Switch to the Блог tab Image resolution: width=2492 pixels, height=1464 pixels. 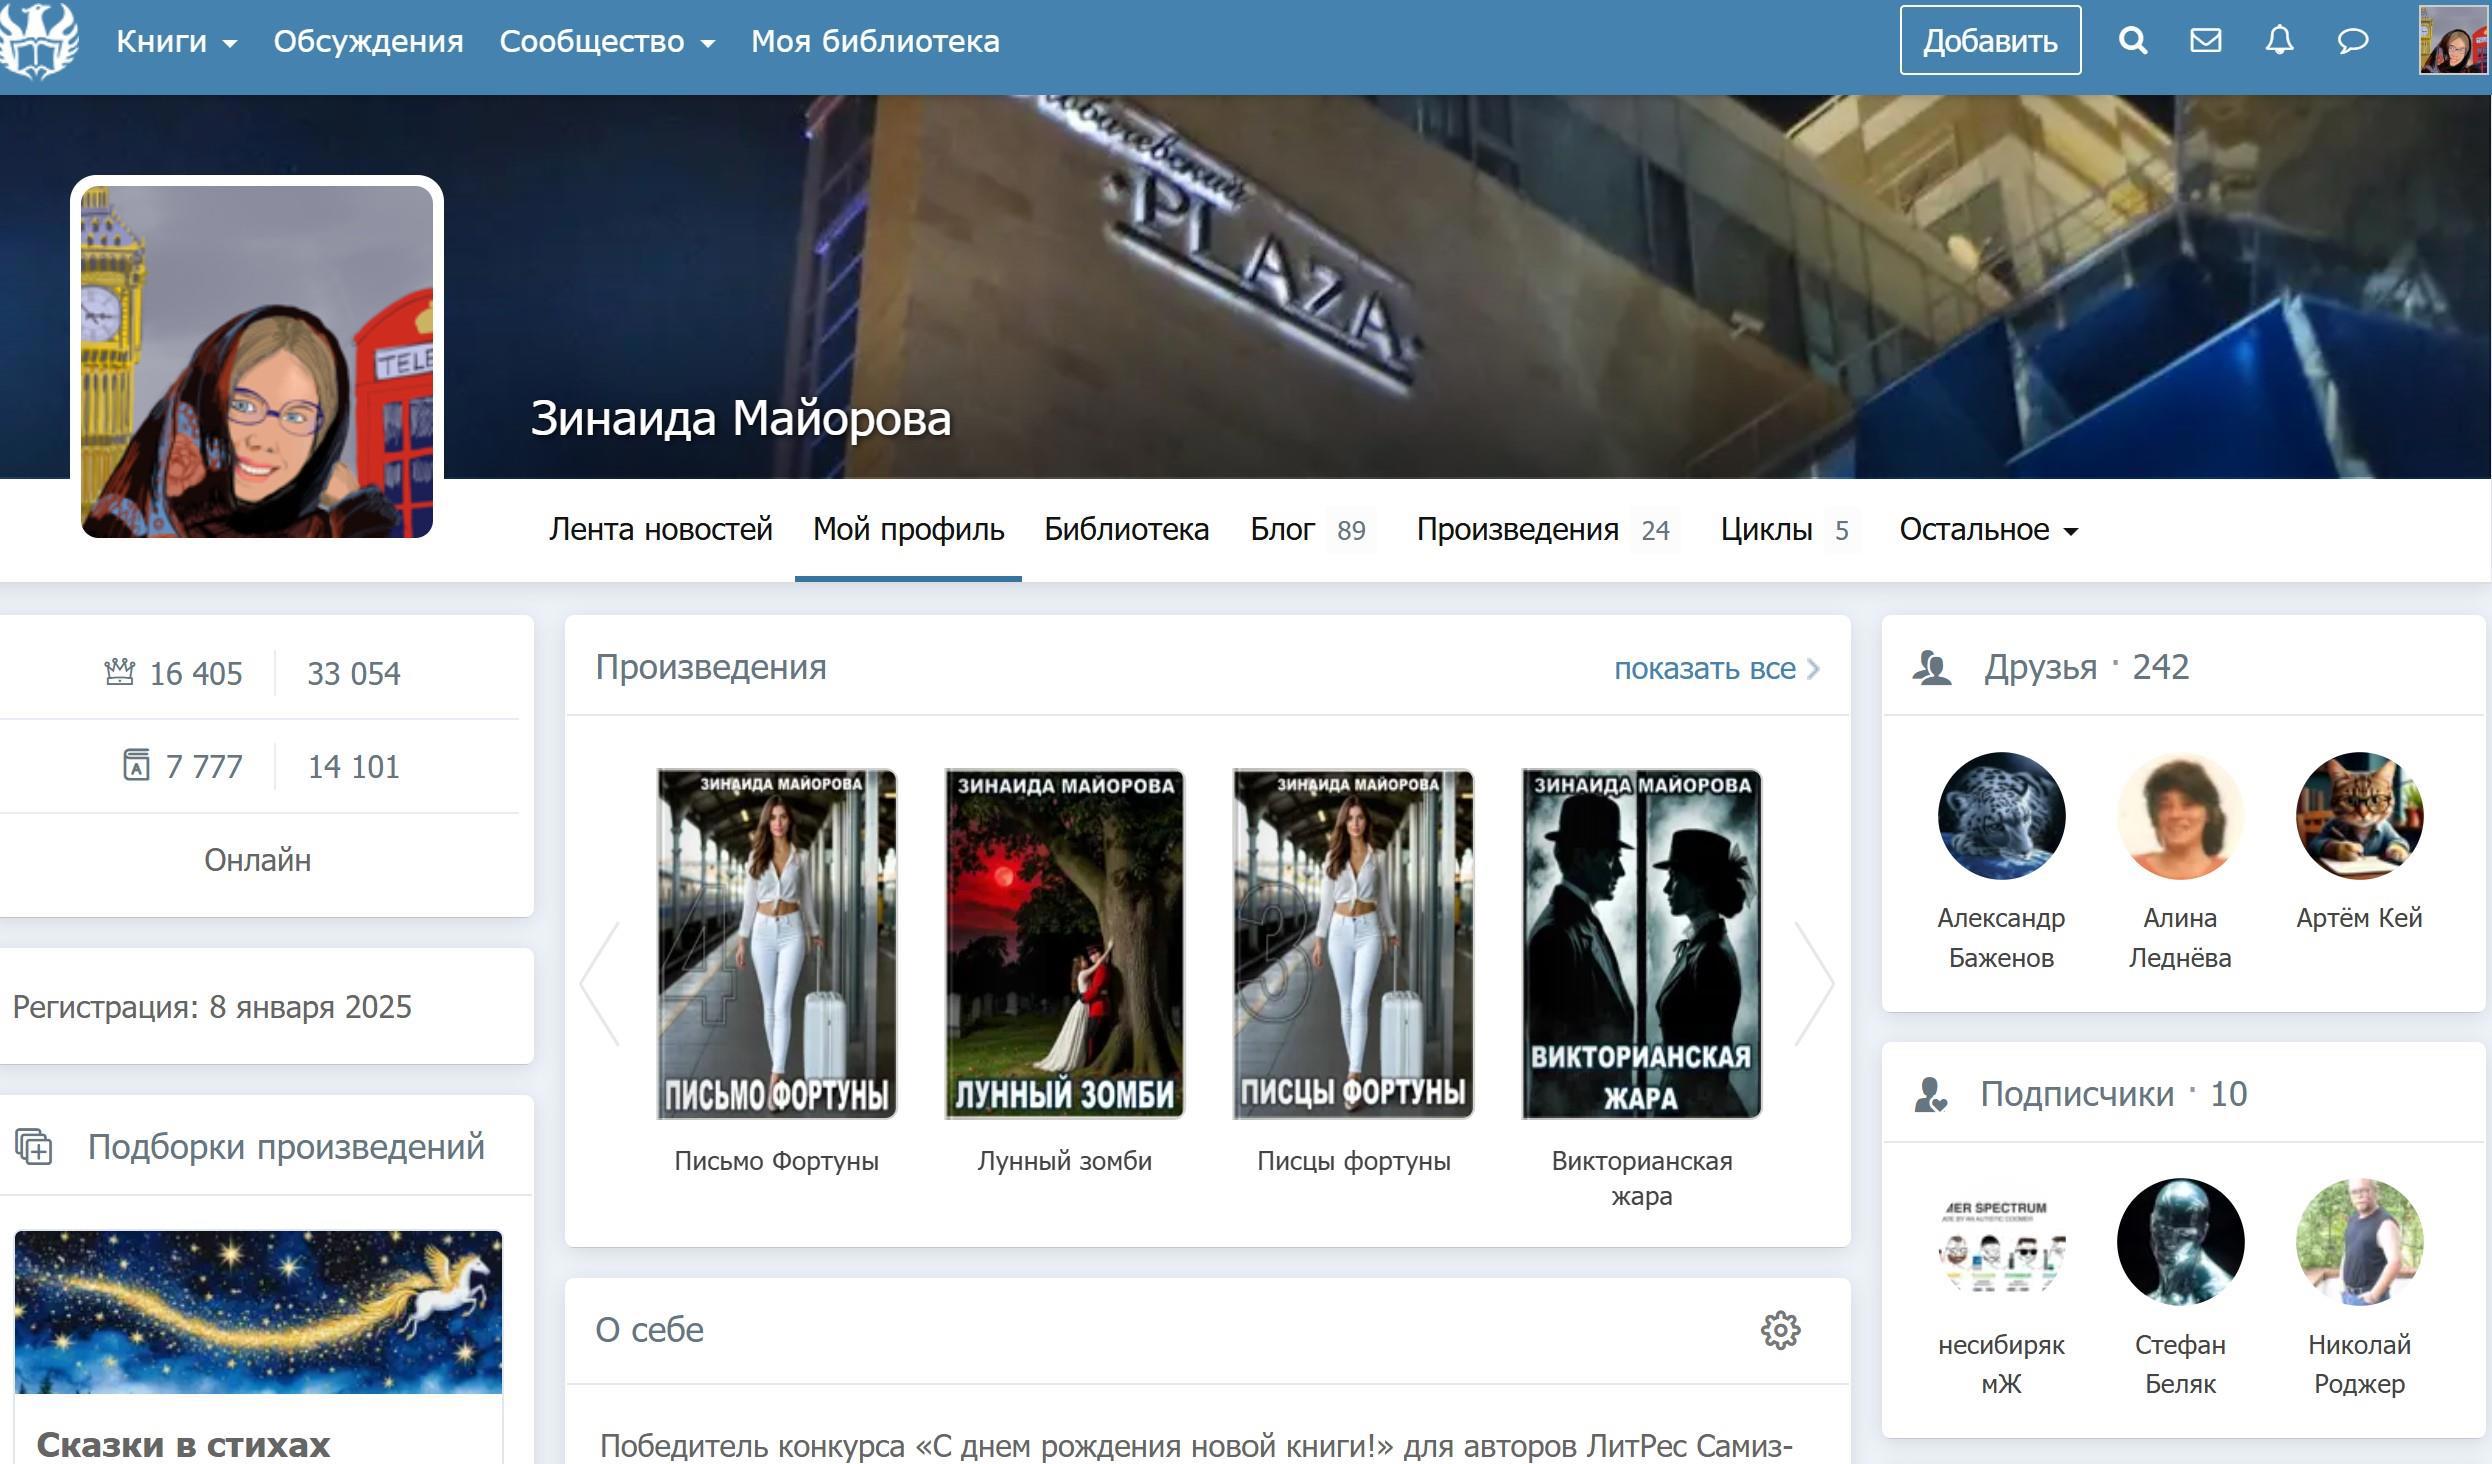[1281, 530]
